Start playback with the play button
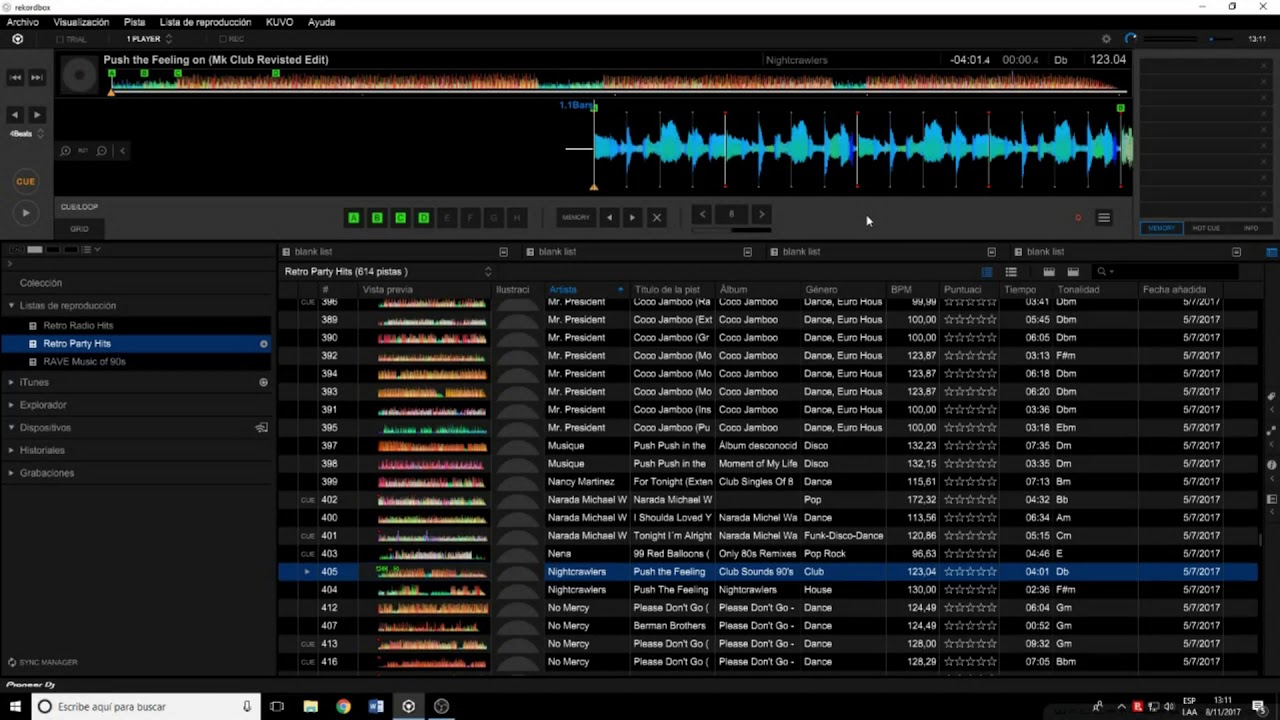 click(x=25, y=212)
